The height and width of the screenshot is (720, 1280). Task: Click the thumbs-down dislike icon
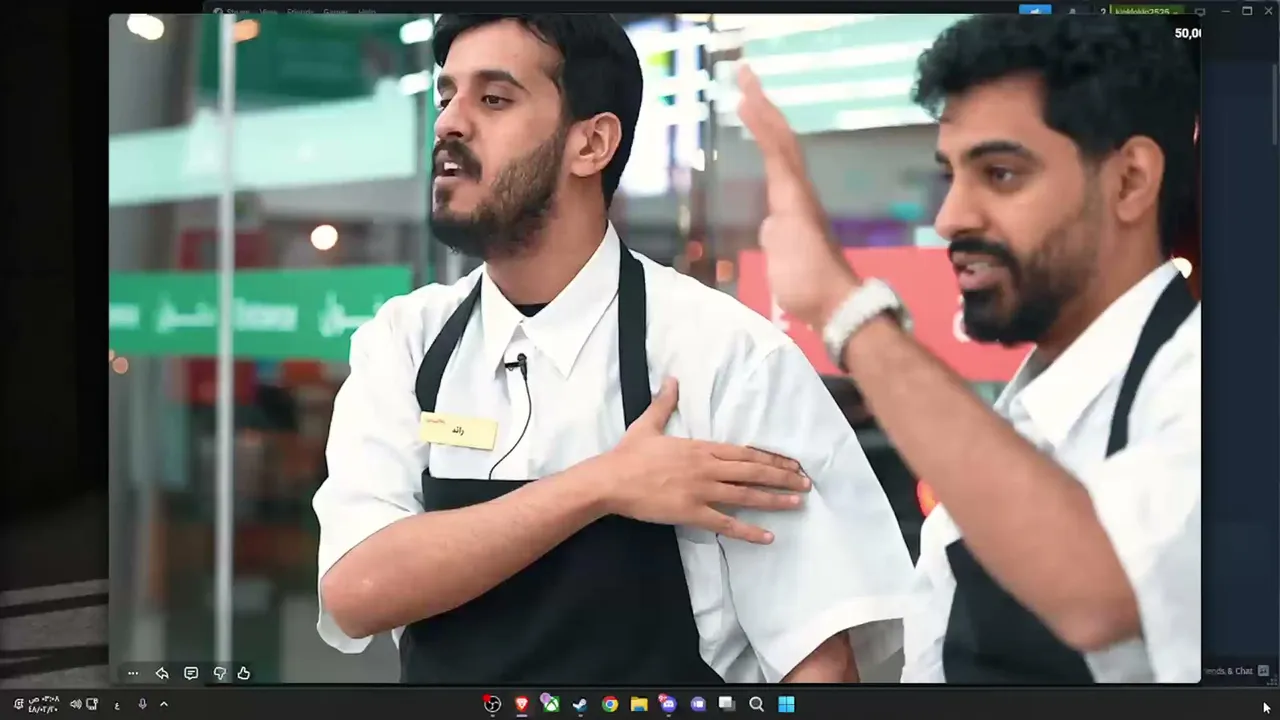coord(219,673)
